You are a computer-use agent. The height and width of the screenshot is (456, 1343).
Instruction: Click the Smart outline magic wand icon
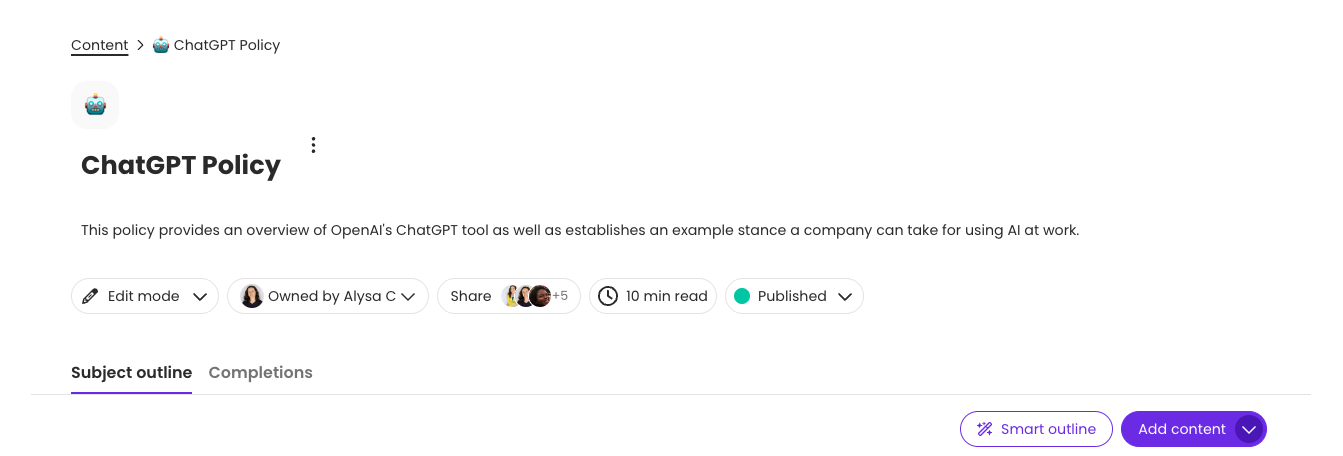[984, 429]
